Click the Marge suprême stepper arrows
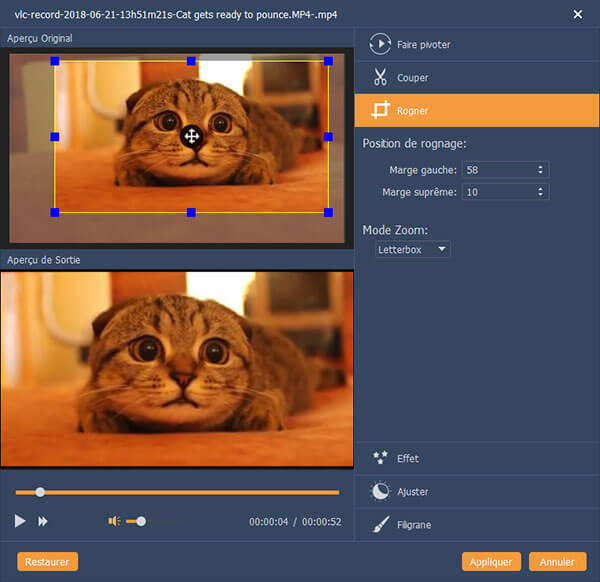The image size is (600, 582). (541, 191)
